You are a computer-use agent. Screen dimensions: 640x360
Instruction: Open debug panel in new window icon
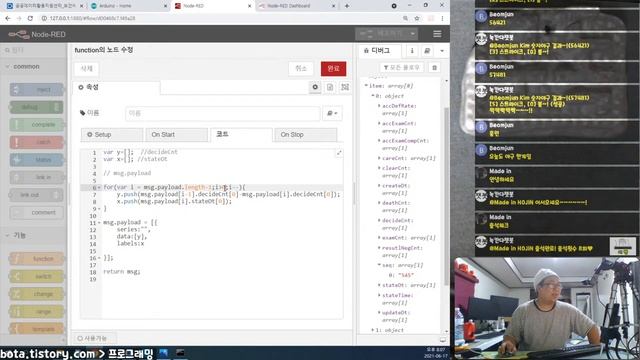pos(443,340)
